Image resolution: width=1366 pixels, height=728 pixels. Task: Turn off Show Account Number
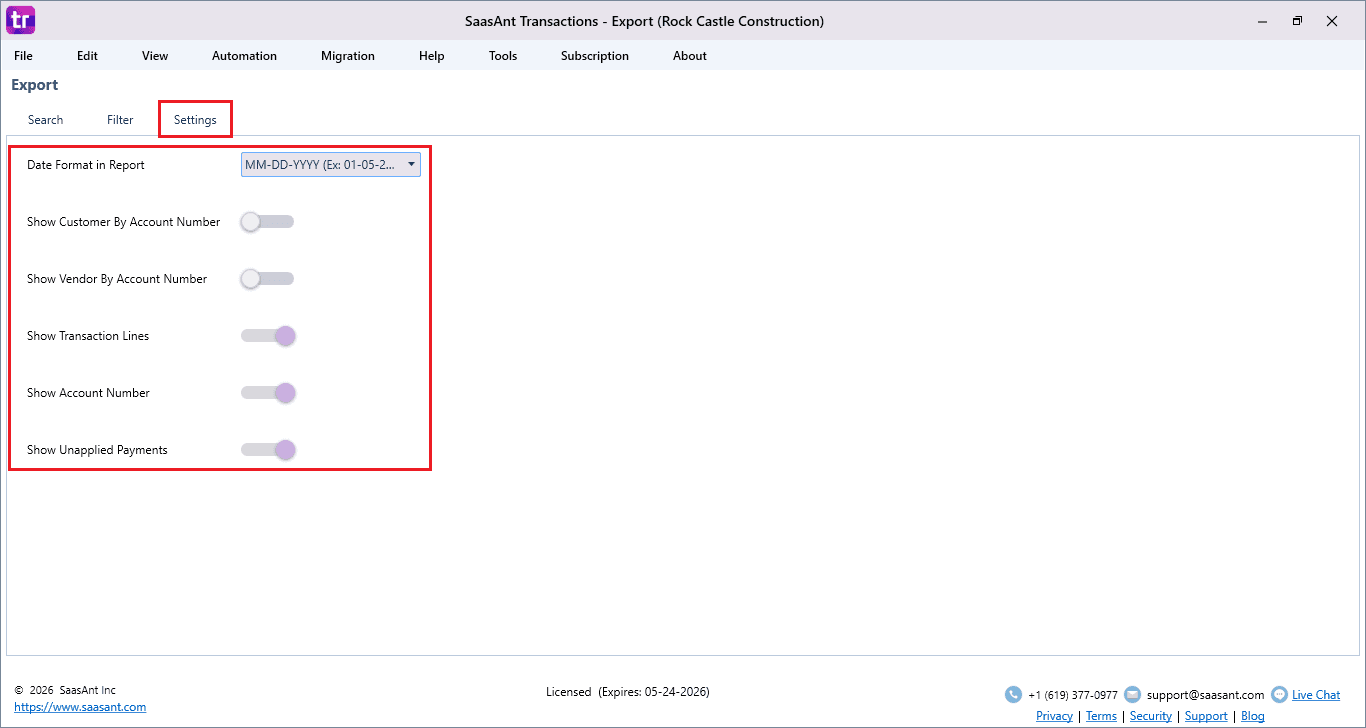268,393
